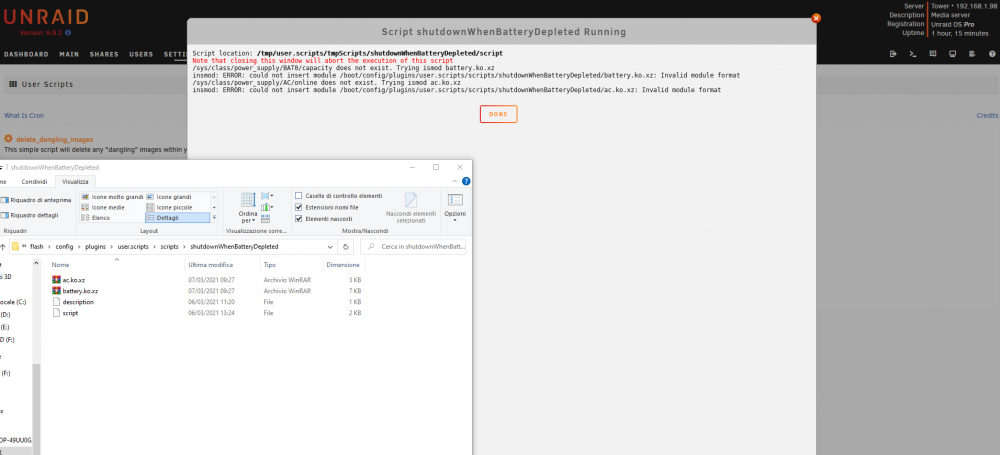The height and width of the screenshot is (455, 1000).
Task: Sort by the Dimensione column header
Action: click(343, 265)
